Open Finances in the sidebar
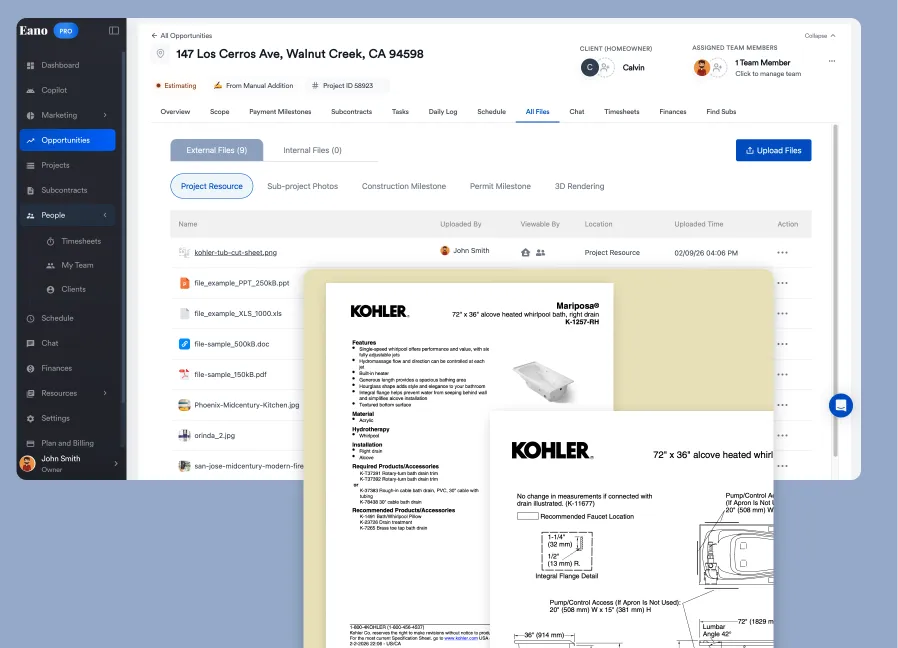Screen dimensions: 898x648 tap(56, 368)
